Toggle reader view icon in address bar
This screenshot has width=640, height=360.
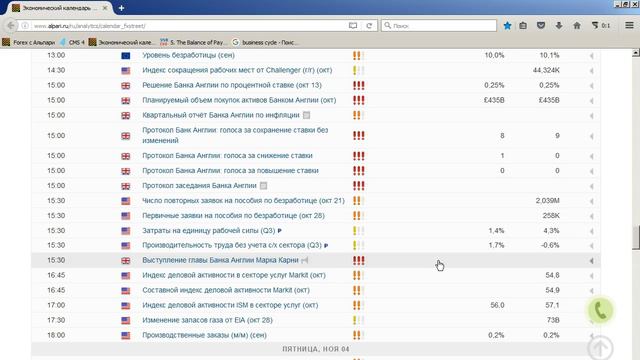[x=353, y=26]
